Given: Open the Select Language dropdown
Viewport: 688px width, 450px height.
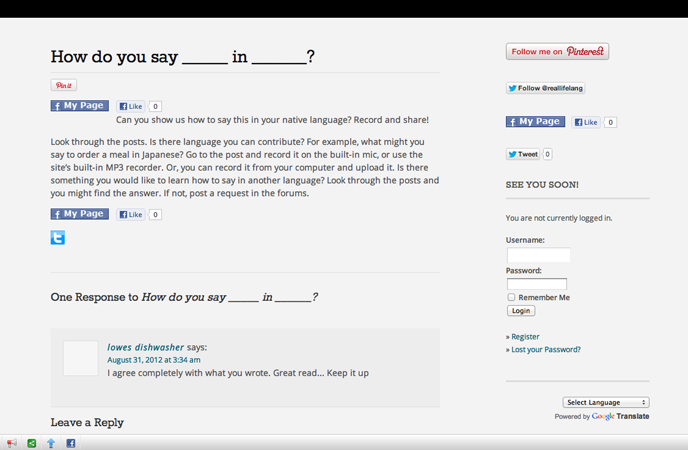Looking at the screenshot, I should 606,402.
